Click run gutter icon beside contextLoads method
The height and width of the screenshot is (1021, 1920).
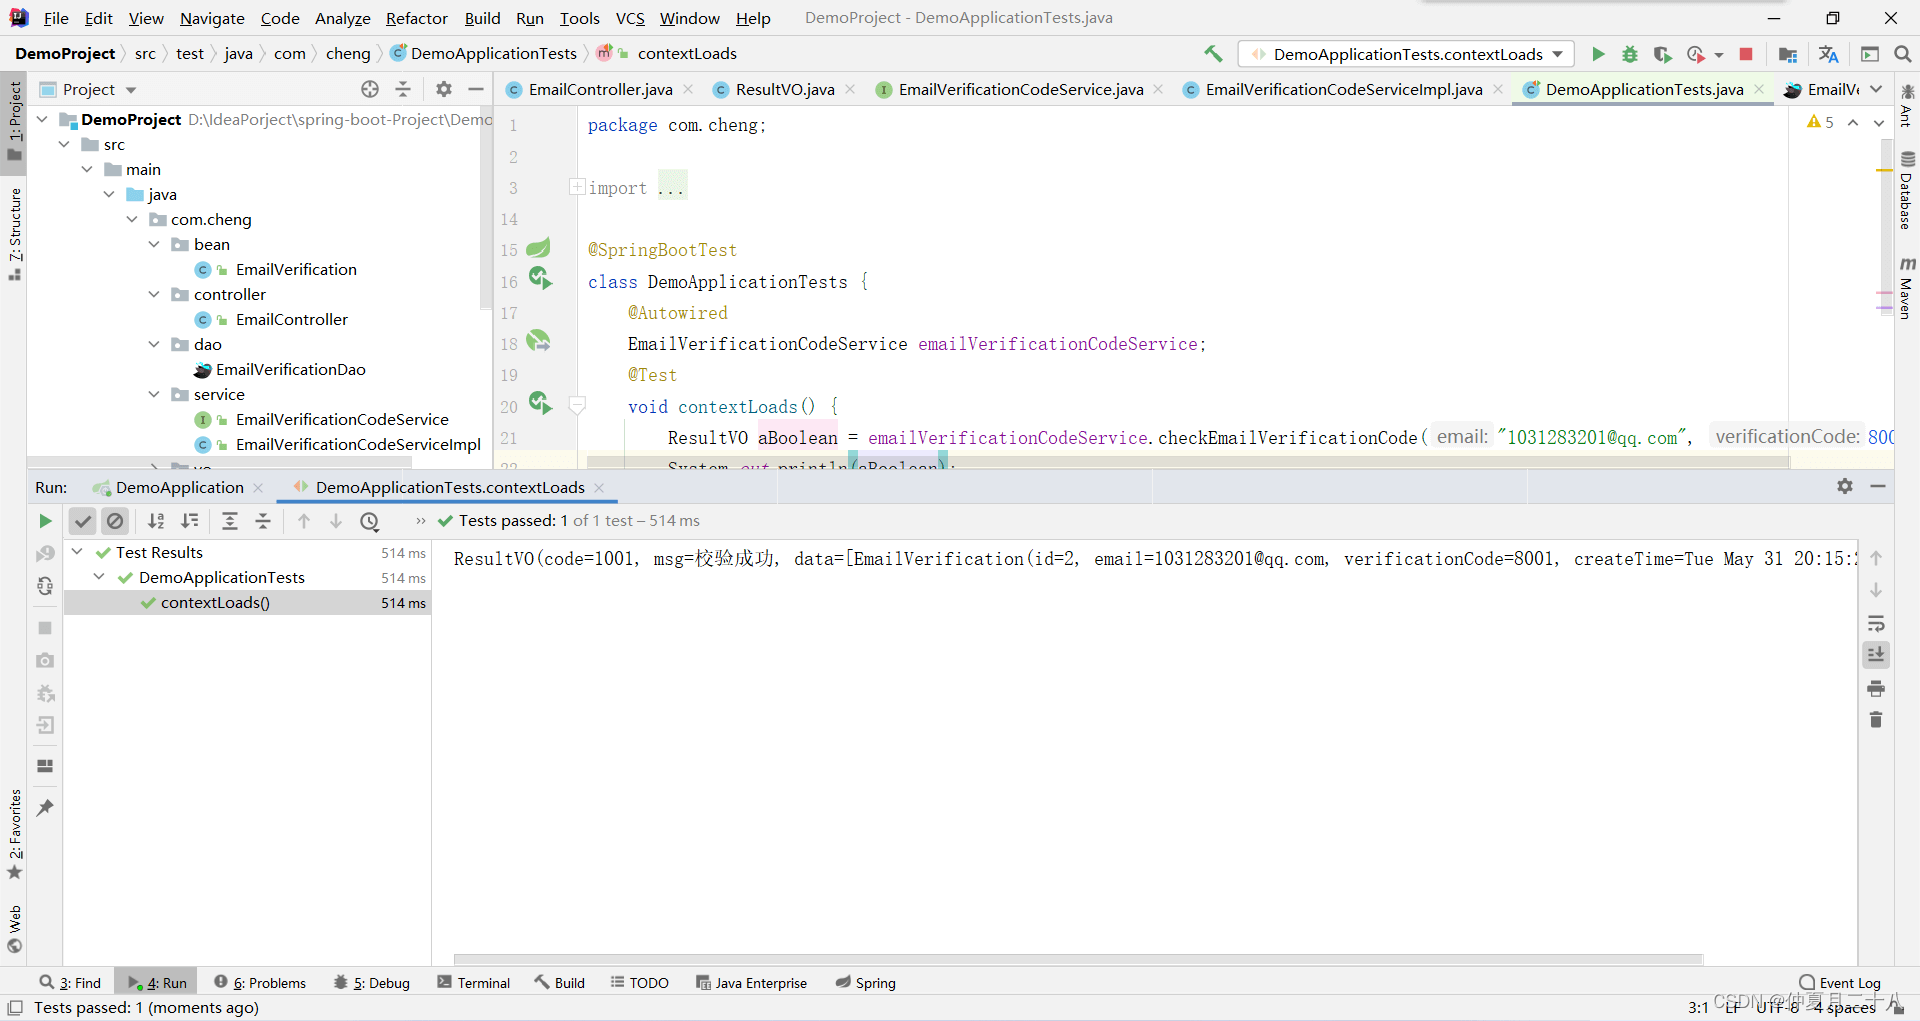click(540, 404)
